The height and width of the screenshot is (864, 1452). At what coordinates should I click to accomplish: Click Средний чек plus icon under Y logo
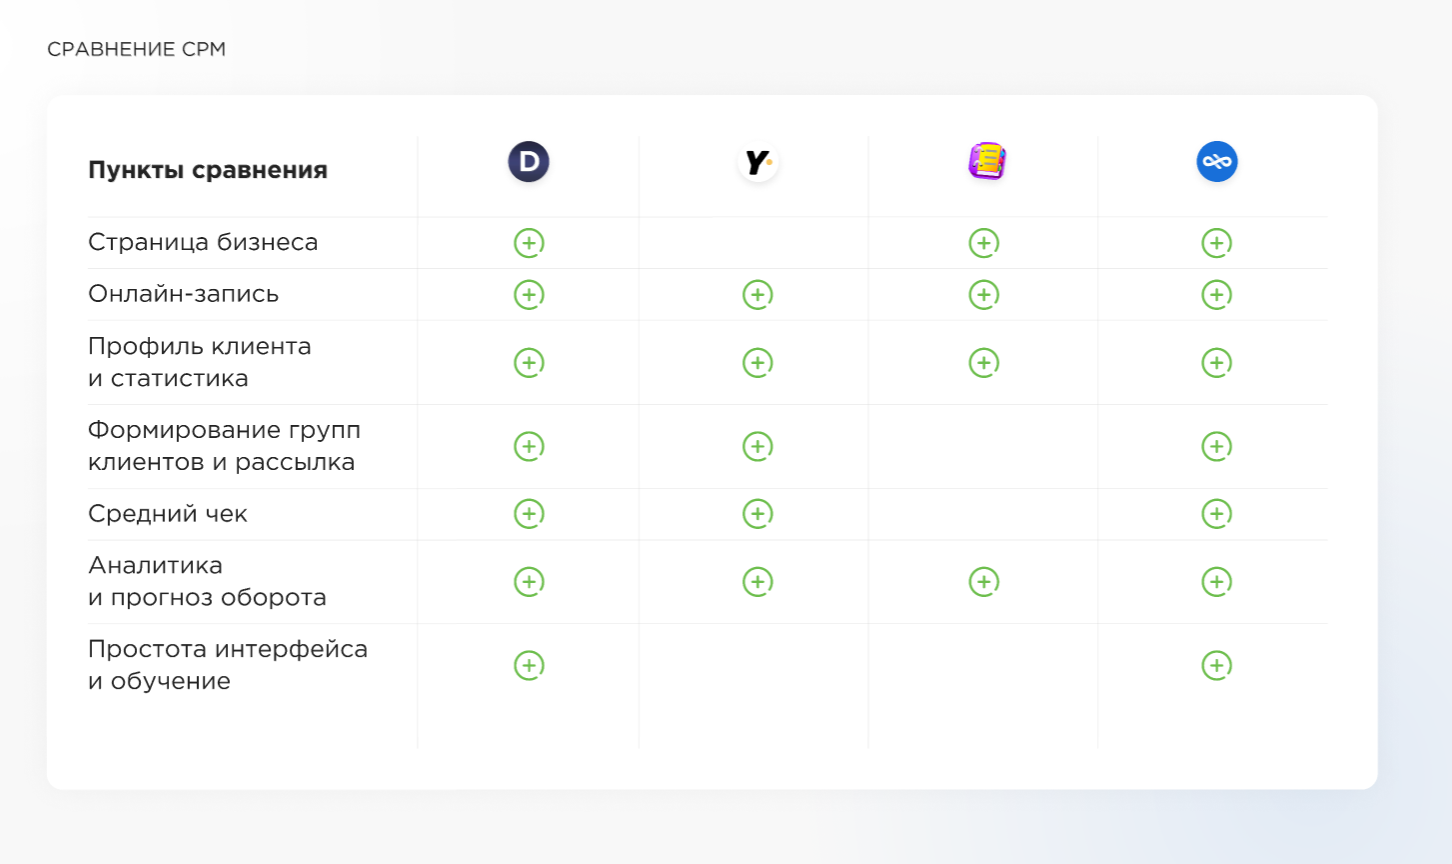758,514
